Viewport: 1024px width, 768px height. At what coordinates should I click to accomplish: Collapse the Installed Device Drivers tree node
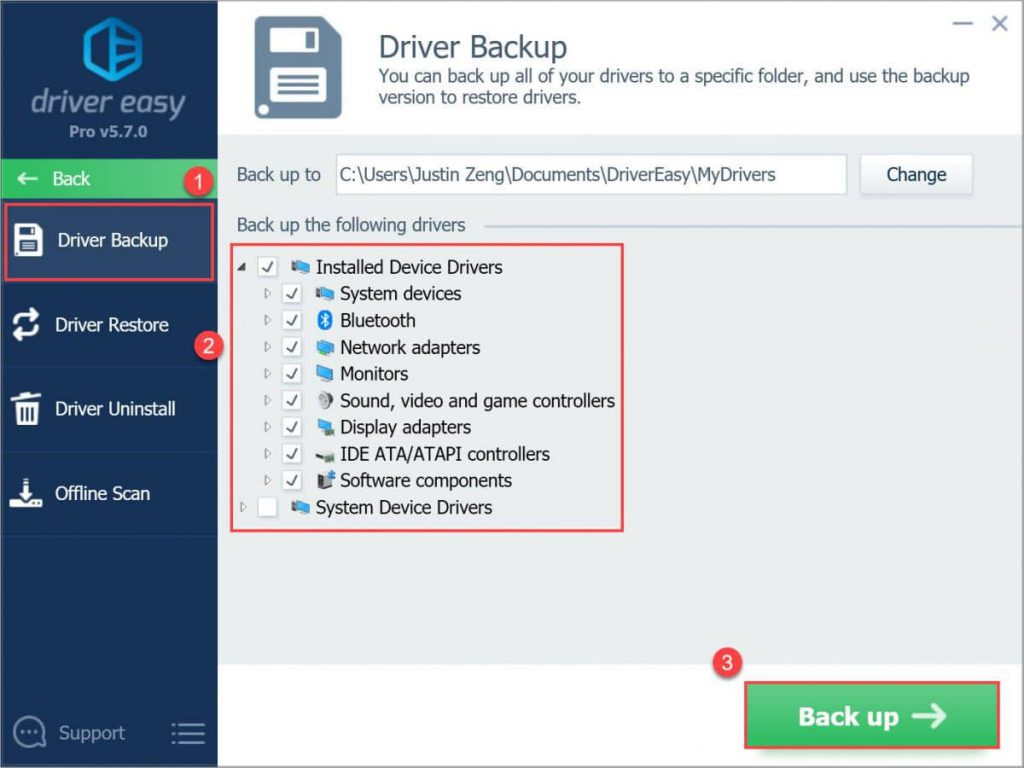242,266
